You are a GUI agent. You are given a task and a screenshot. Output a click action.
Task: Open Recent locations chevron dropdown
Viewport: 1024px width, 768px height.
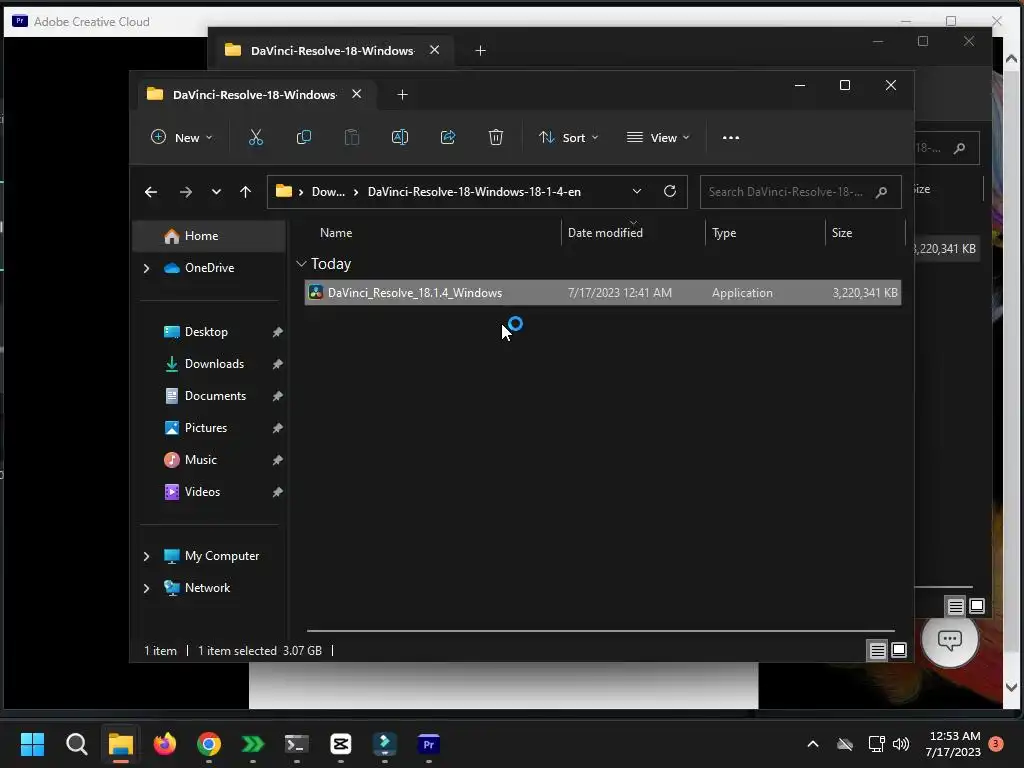pyautogui.click(x=216, y=192)
